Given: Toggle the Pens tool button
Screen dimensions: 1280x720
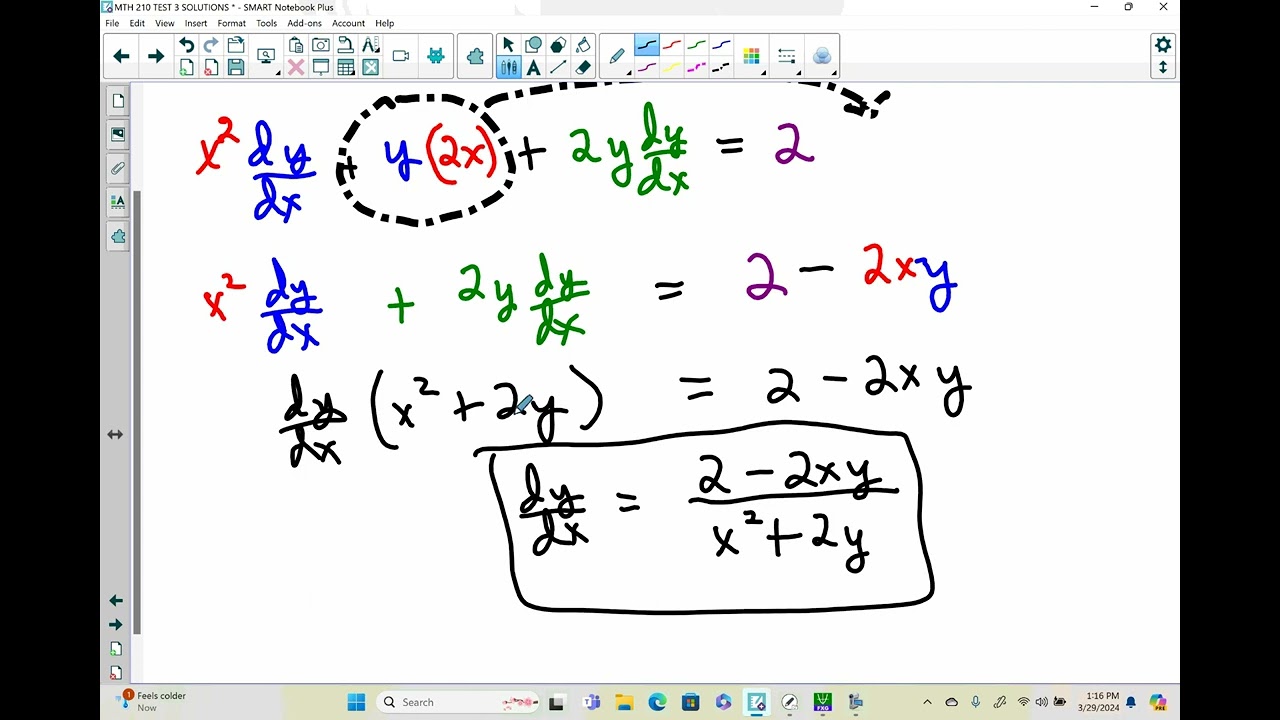Looking at the screenshot, I should click(x=508, y=67).
